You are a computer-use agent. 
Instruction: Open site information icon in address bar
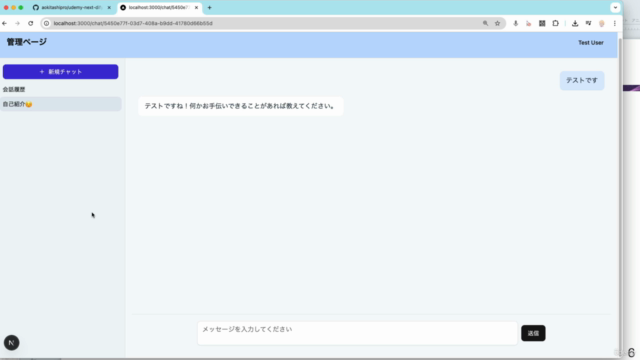47,23
